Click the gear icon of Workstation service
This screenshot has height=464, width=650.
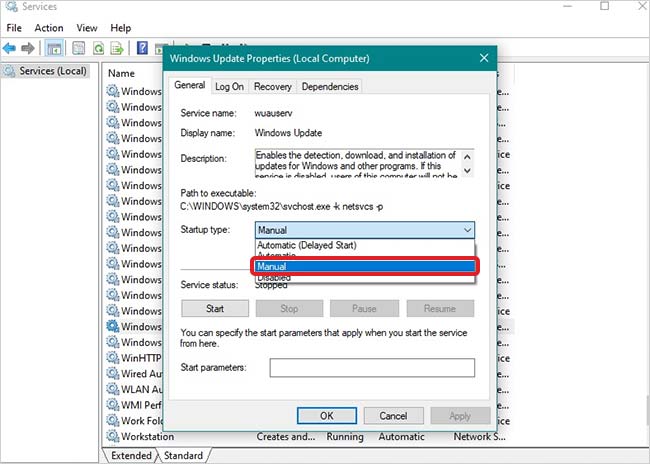113,436
